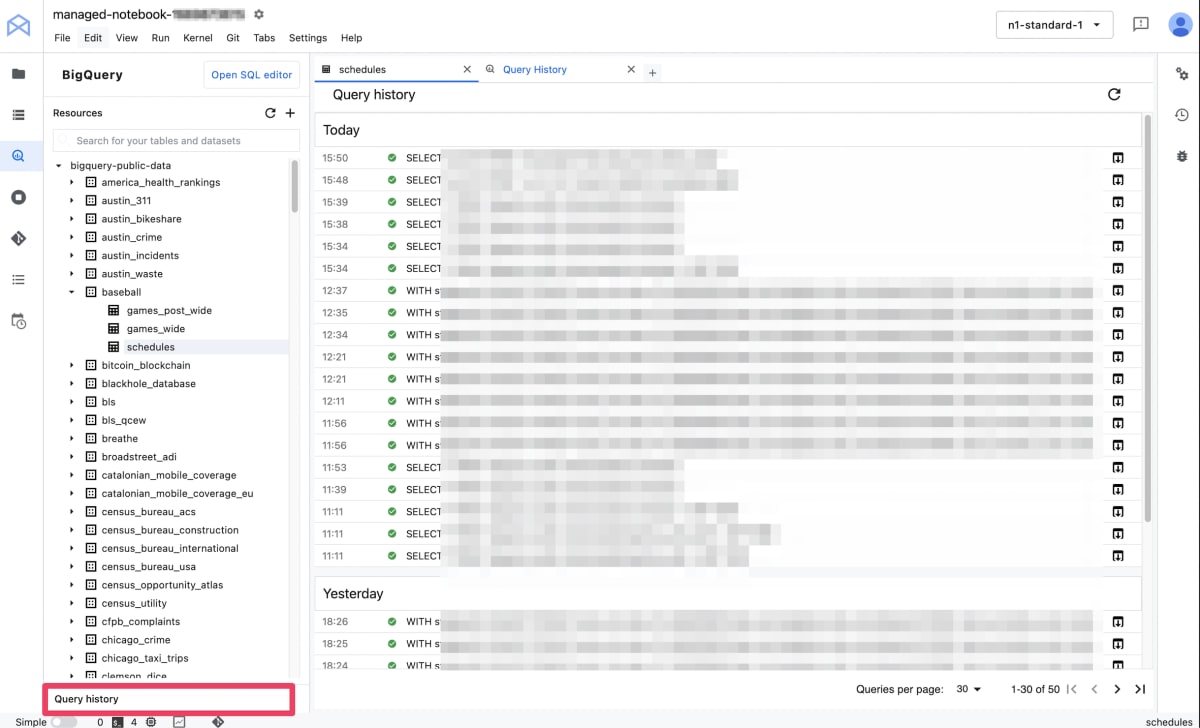The width and height of the screenshot is (1200, 728).
Task: Click the CPU chip icon in status bar
Action: pos(150,721)
